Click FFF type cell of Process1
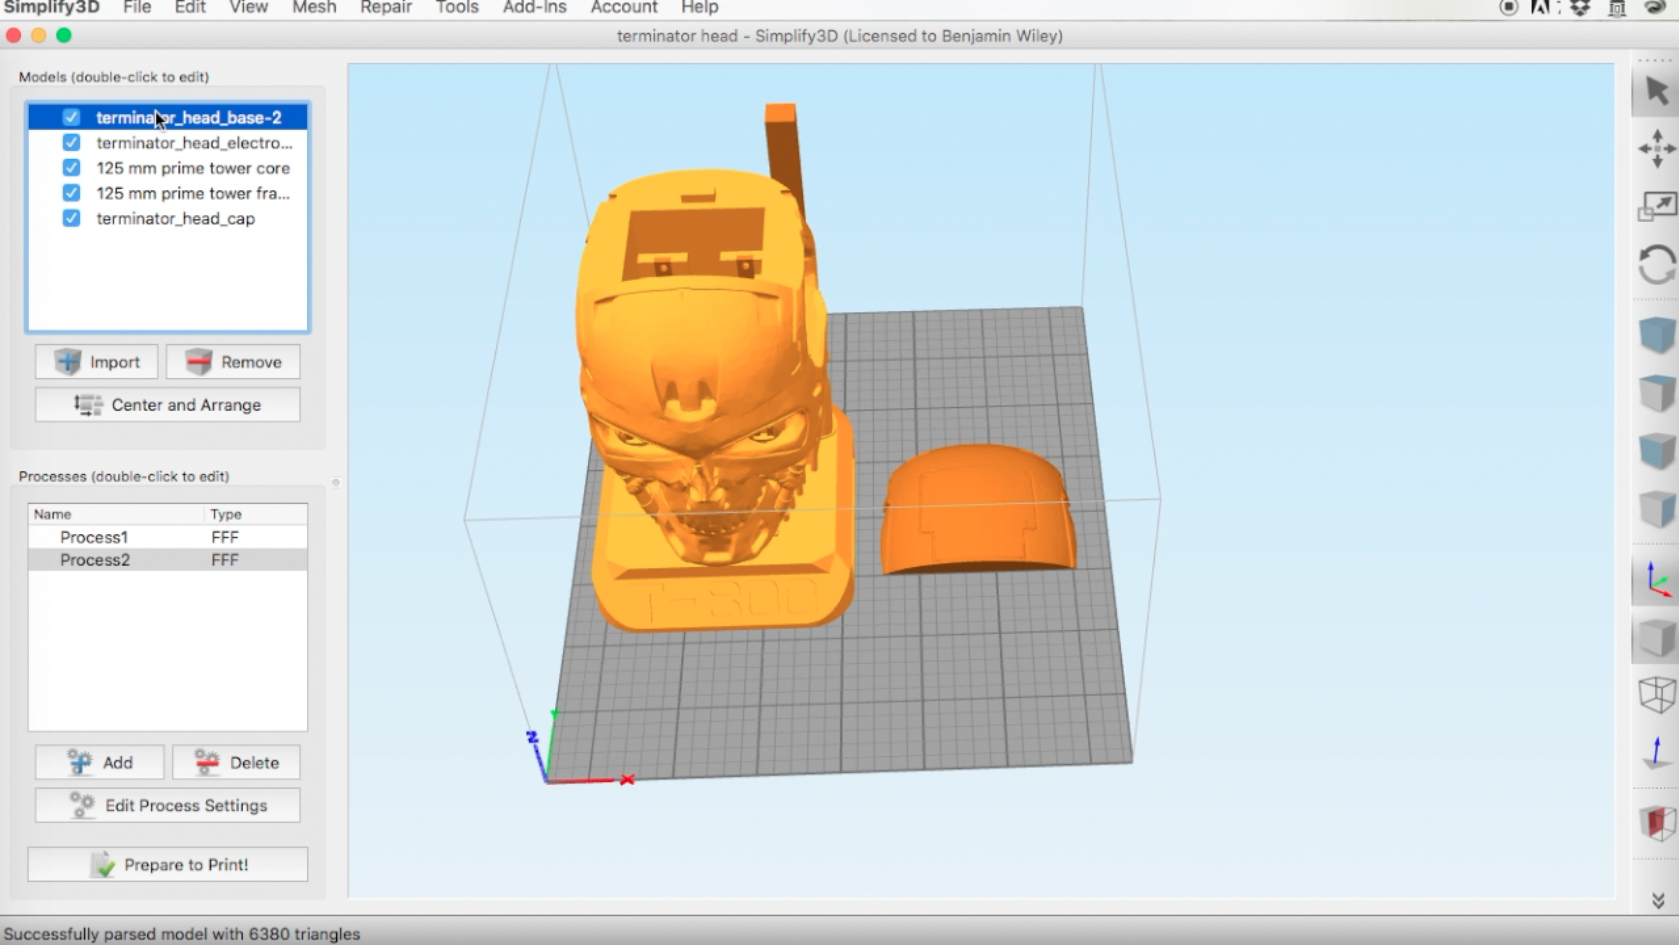 225,537
